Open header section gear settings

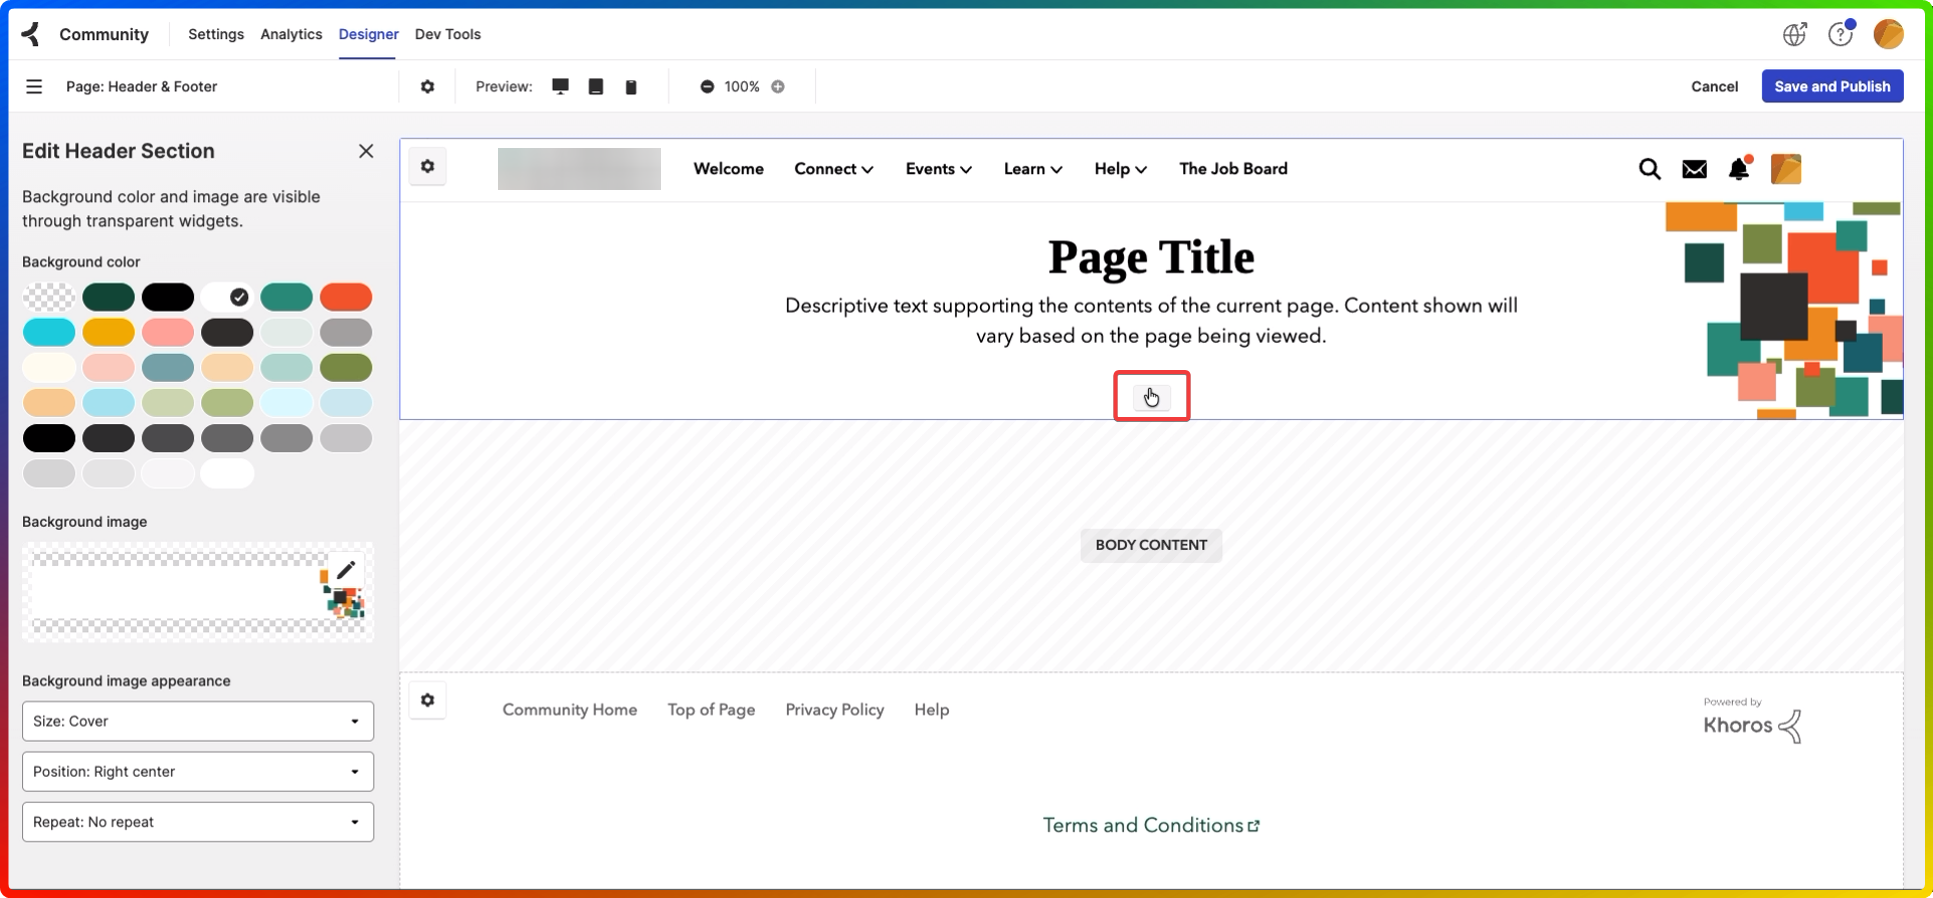tap(428, 167)
